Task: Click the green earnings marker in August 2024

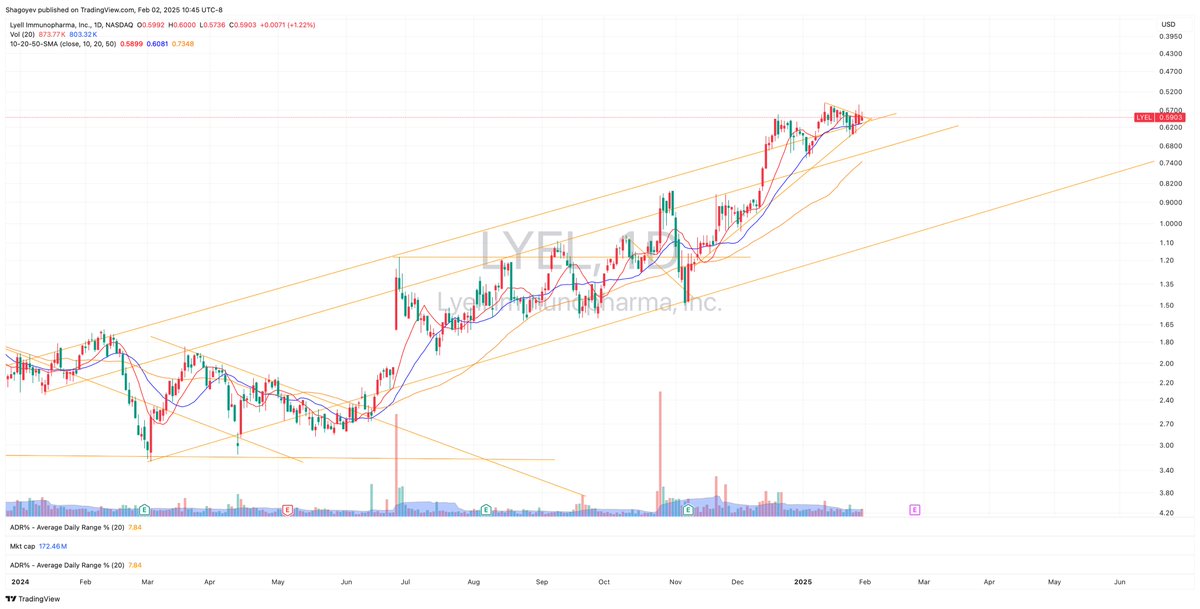Action: click(x=484, y=509)
